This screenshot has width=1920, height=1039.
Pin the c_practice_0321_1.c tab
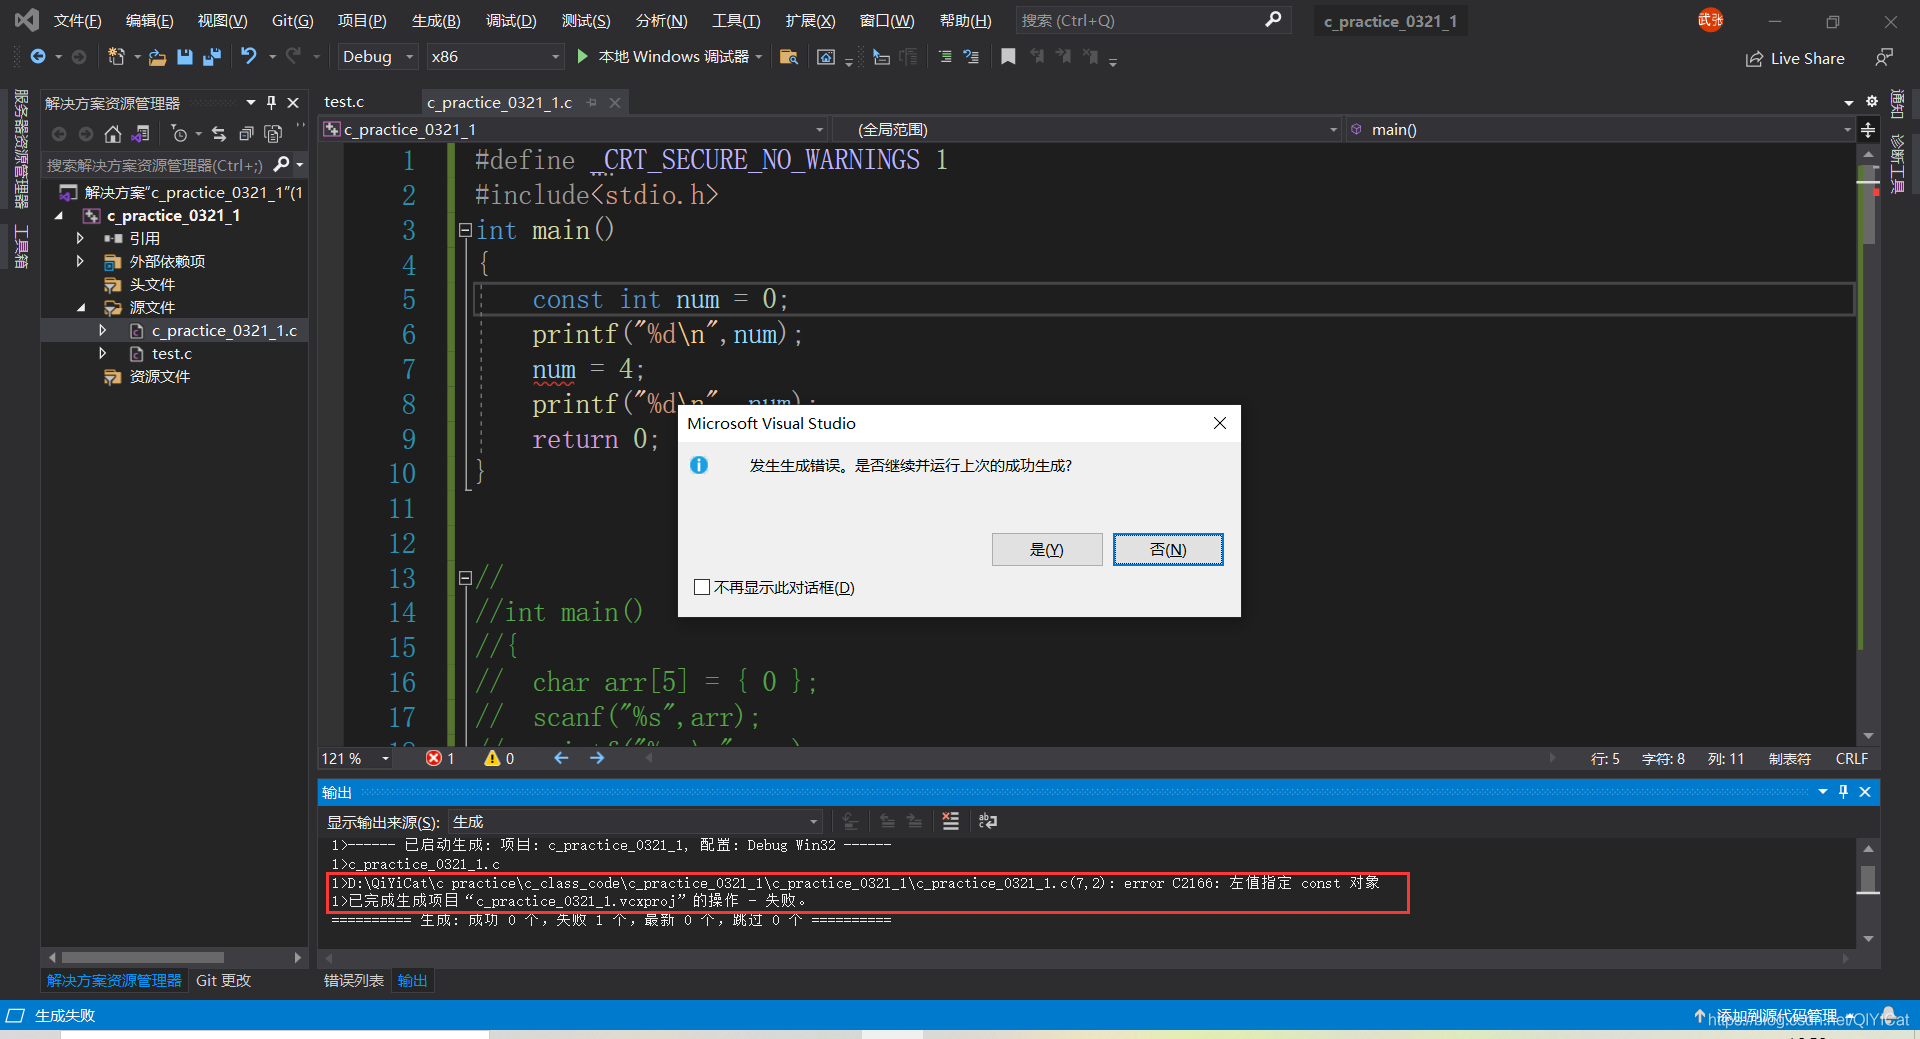[591, 102]
